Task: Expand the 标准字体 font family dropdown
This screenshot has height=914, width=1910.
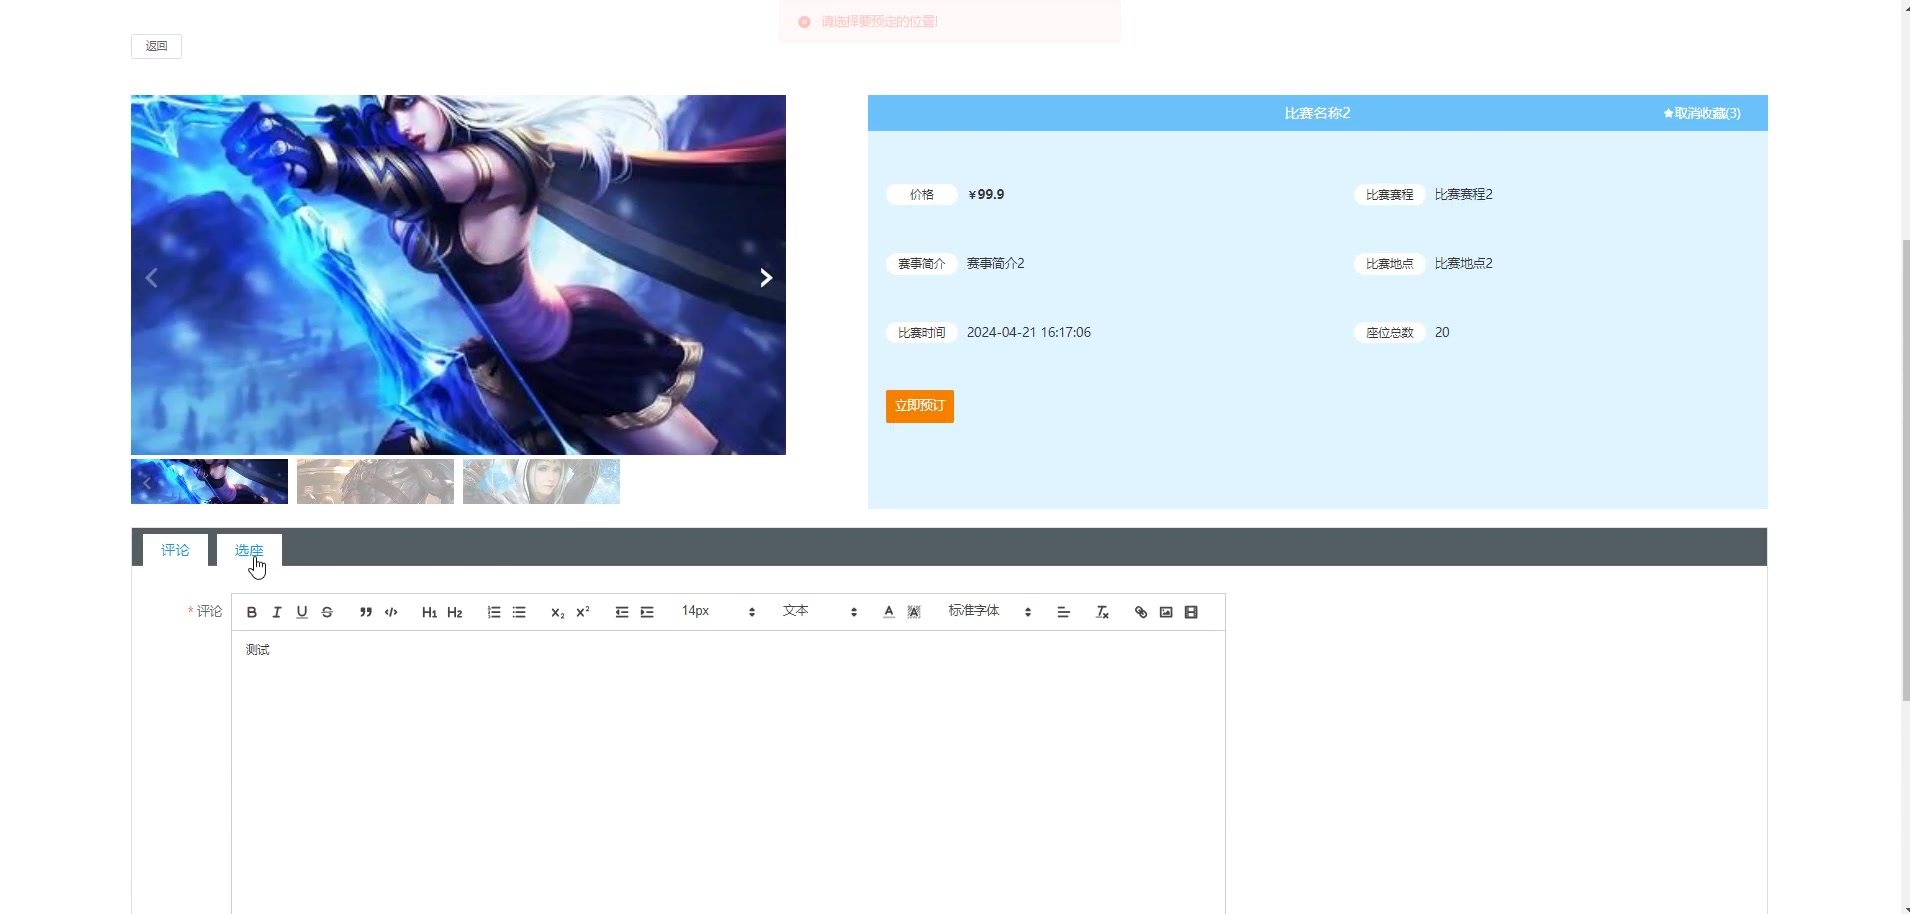Action: [x=989, y=611]
